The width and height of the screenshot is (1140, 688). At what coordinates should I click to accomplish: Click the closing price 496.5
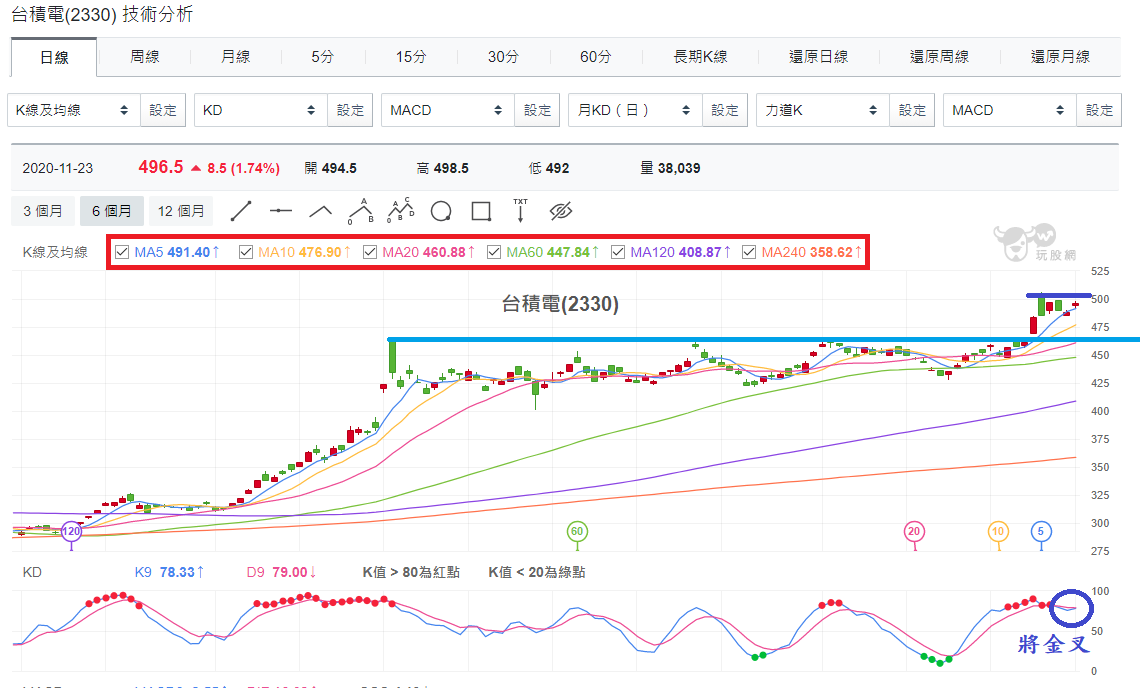point(161,167)
